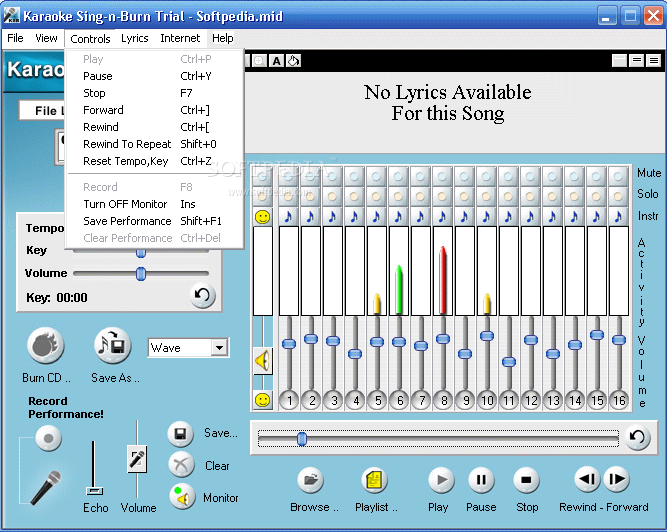Mute channel 13

click(553, 176)
